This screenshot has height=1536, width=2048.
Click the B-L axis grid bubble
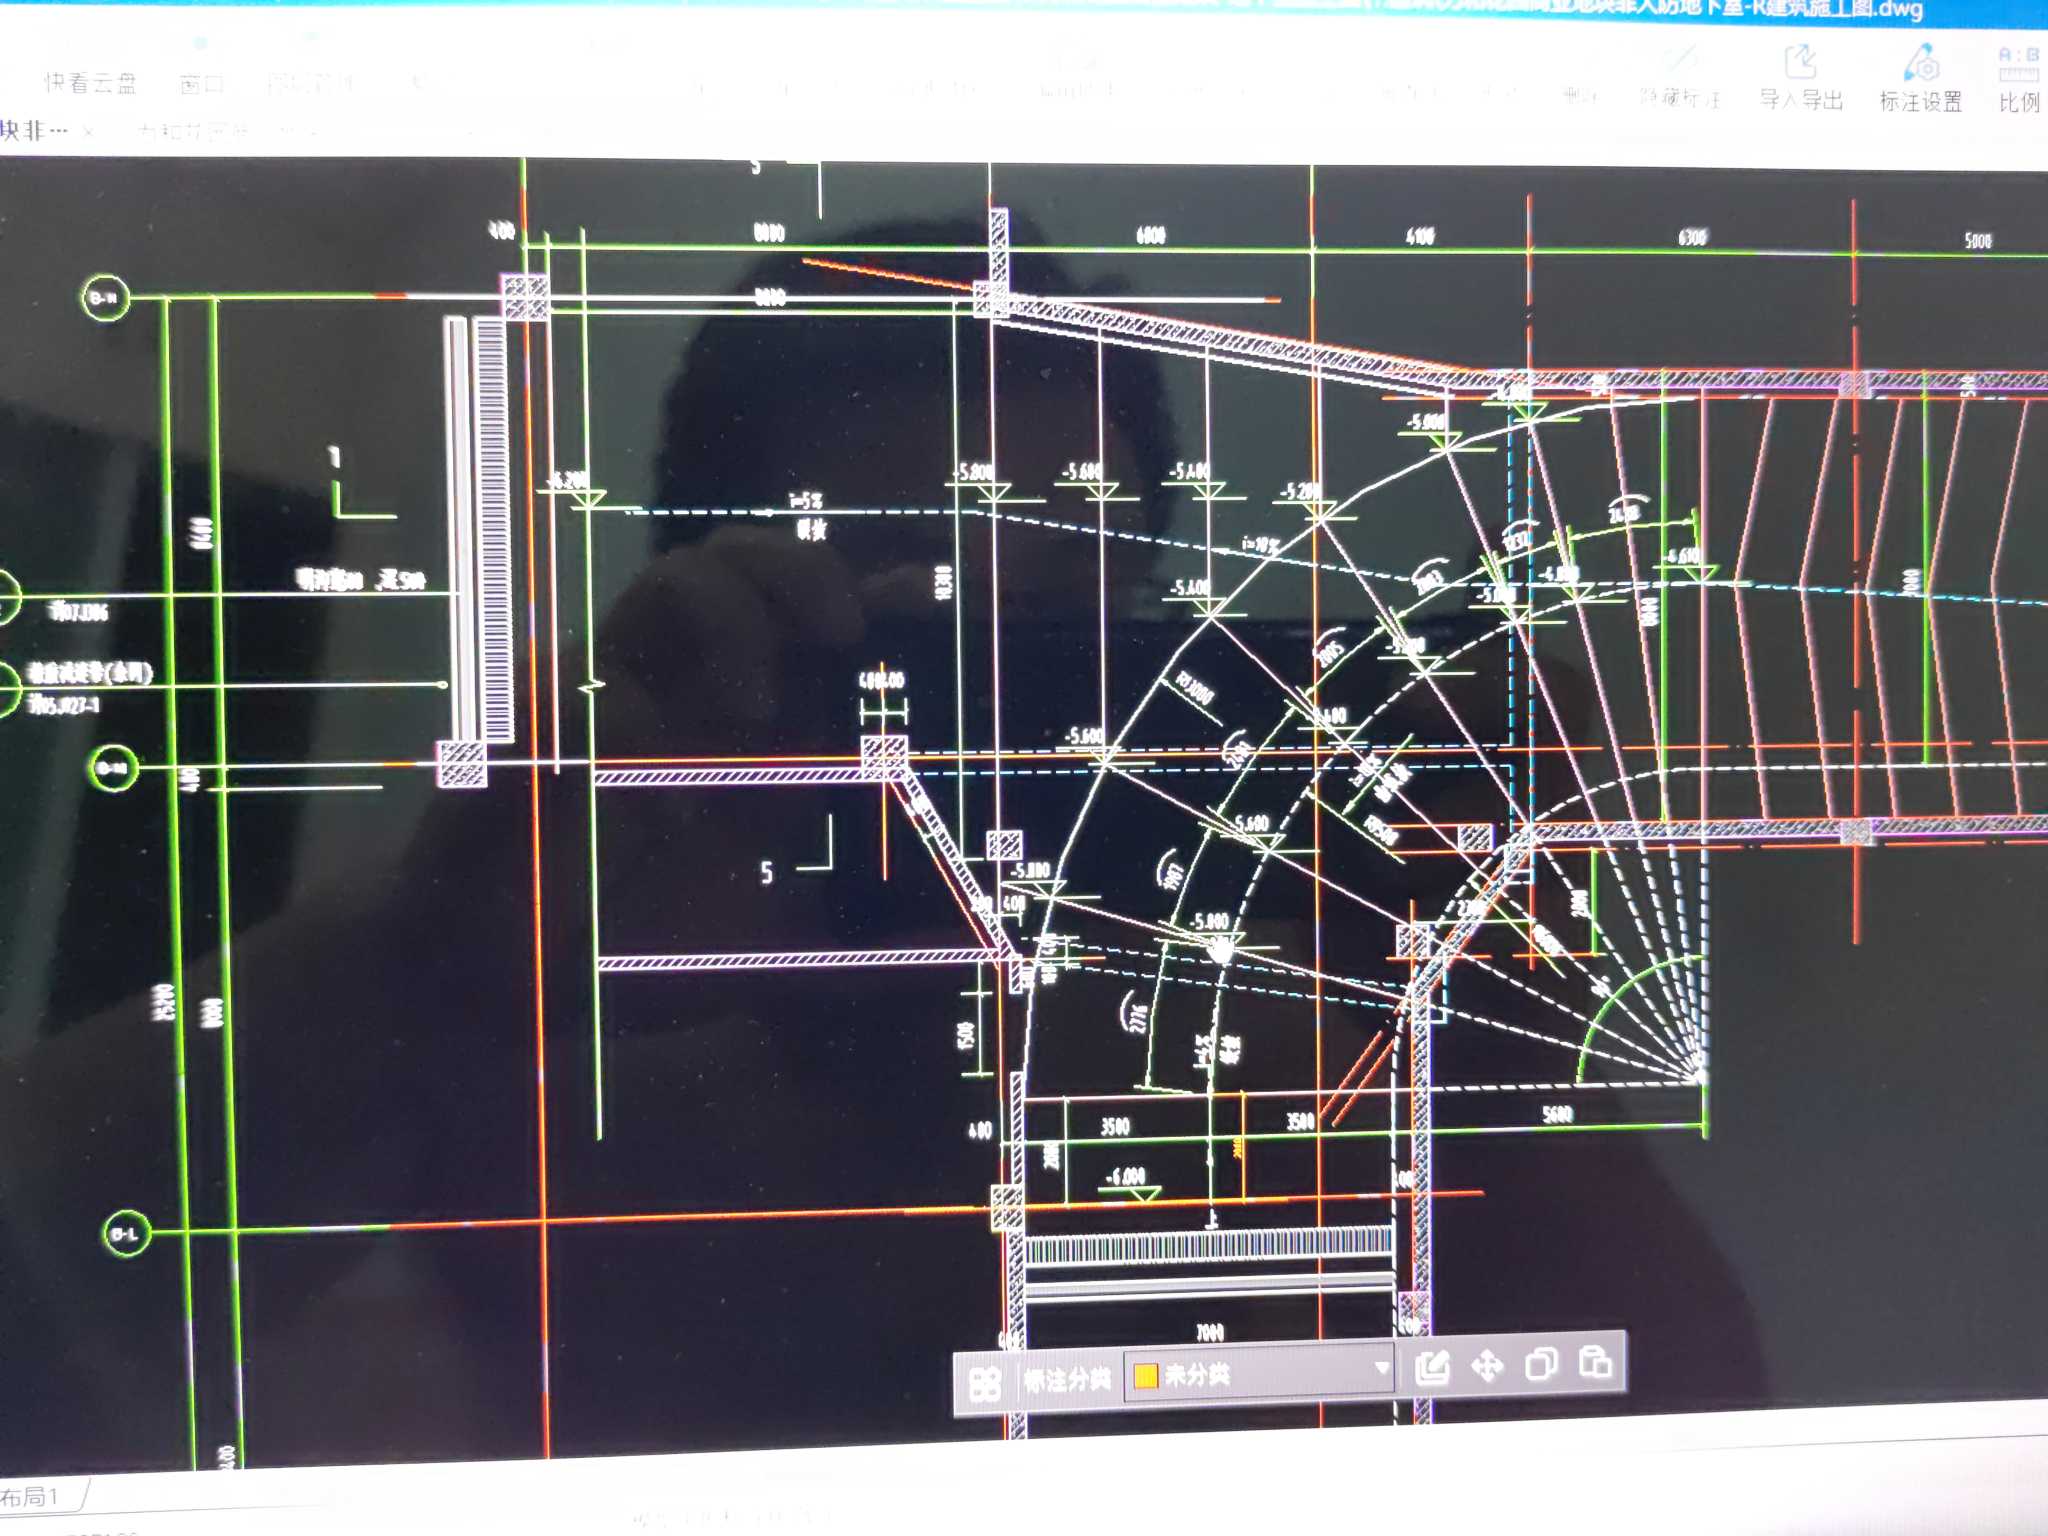[x=126, y=1234]
